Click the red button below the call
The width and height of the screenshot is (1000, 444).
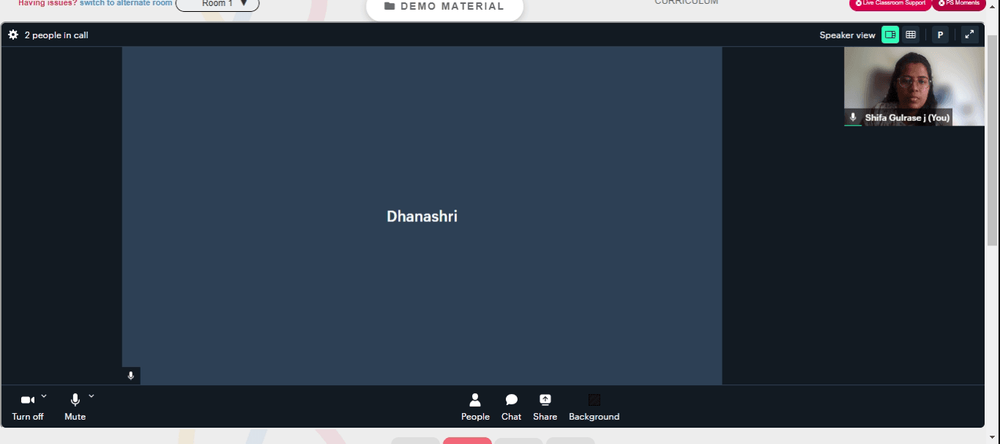(467, 441)
